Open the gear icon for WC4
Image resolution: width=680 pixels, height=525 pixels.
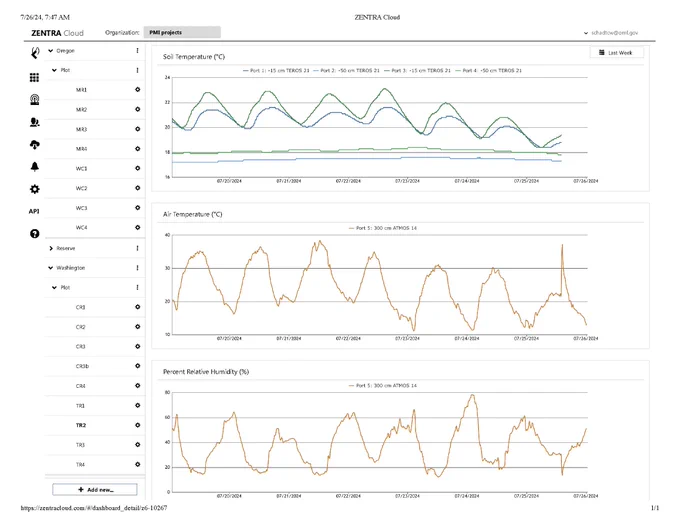coord(137,227)
